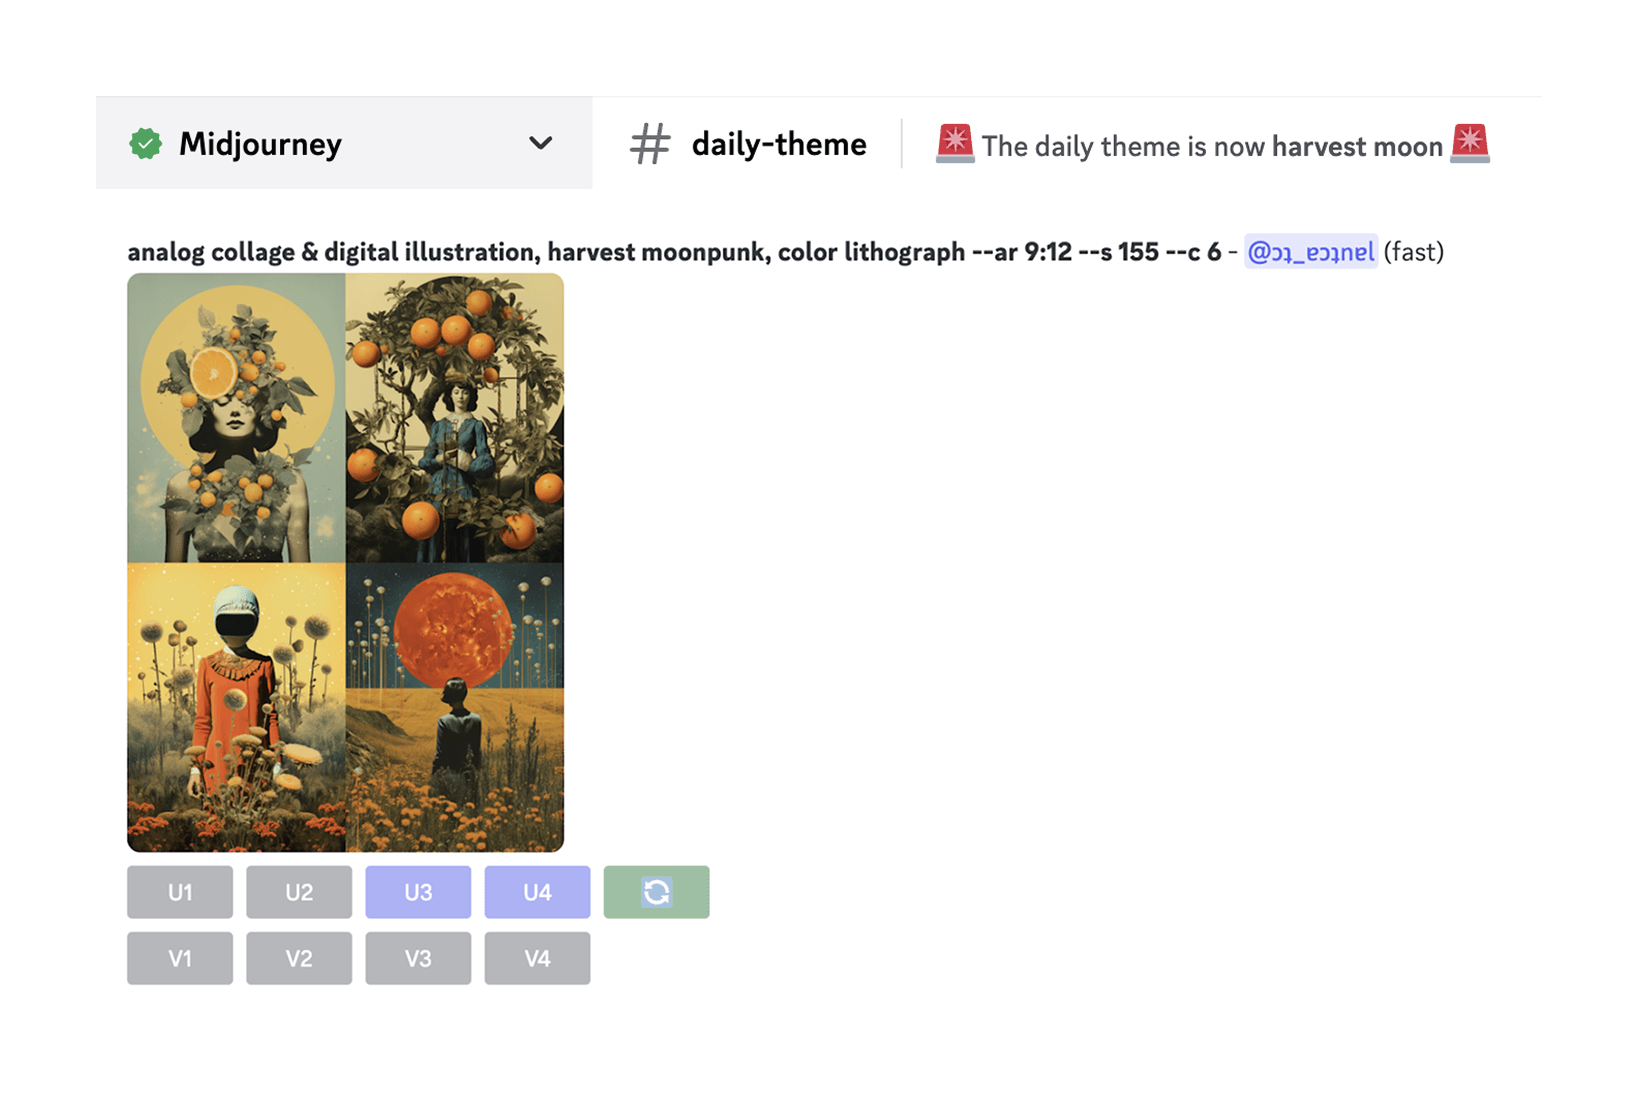This screenshot has width=1638, height=1104.
Task: Click the V4 variation button
Action: [x=537, y=958]
